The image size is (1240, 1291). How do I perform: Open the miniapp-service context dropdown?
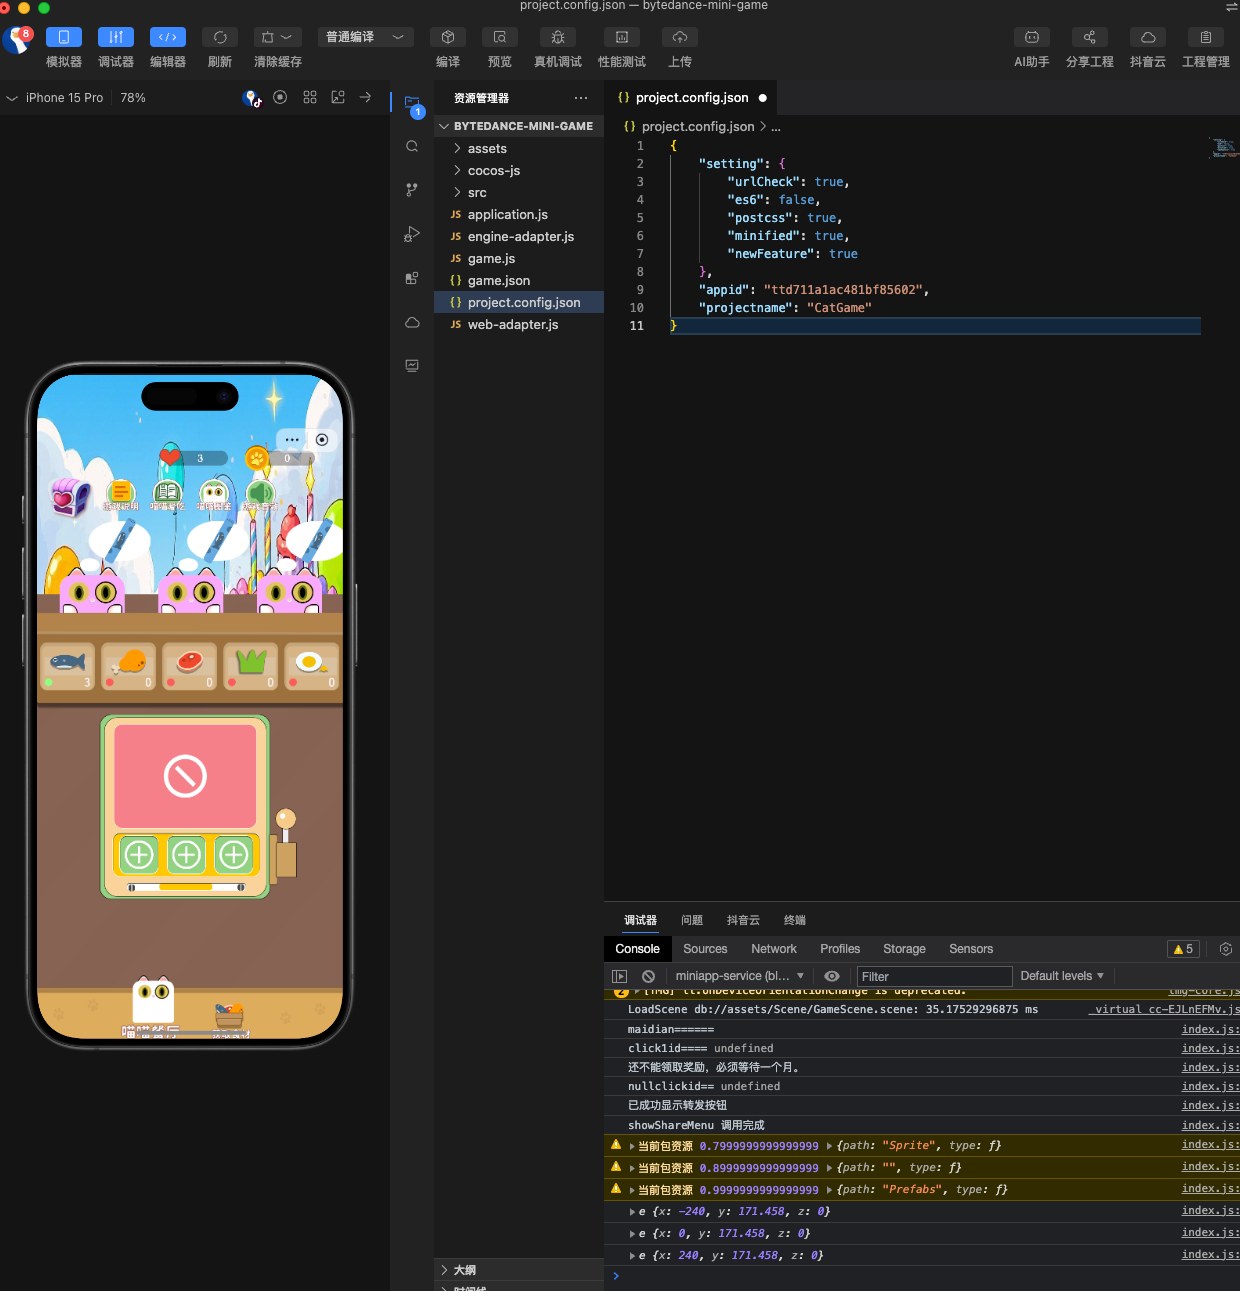click(x=739, y=976)
